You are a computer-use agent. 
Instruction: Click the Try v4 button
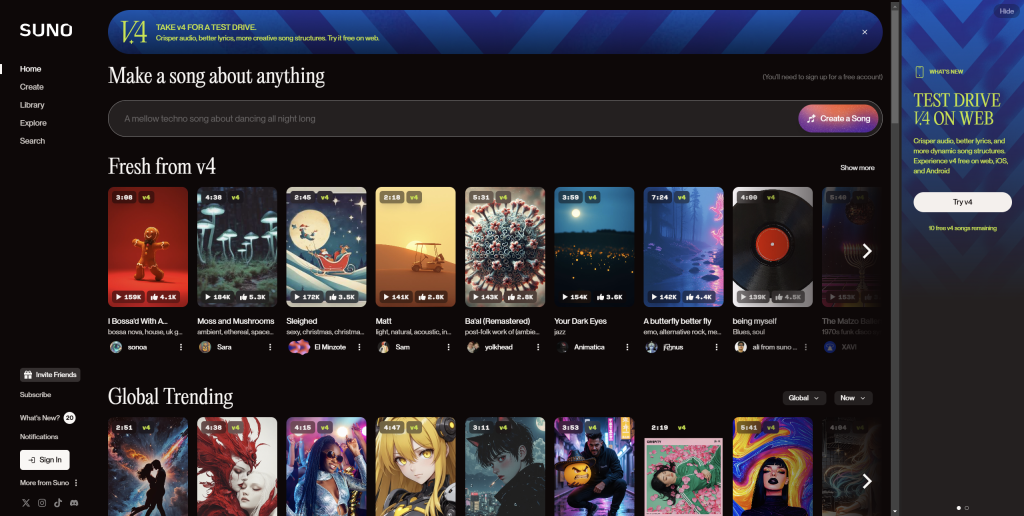tap(962, 202)
